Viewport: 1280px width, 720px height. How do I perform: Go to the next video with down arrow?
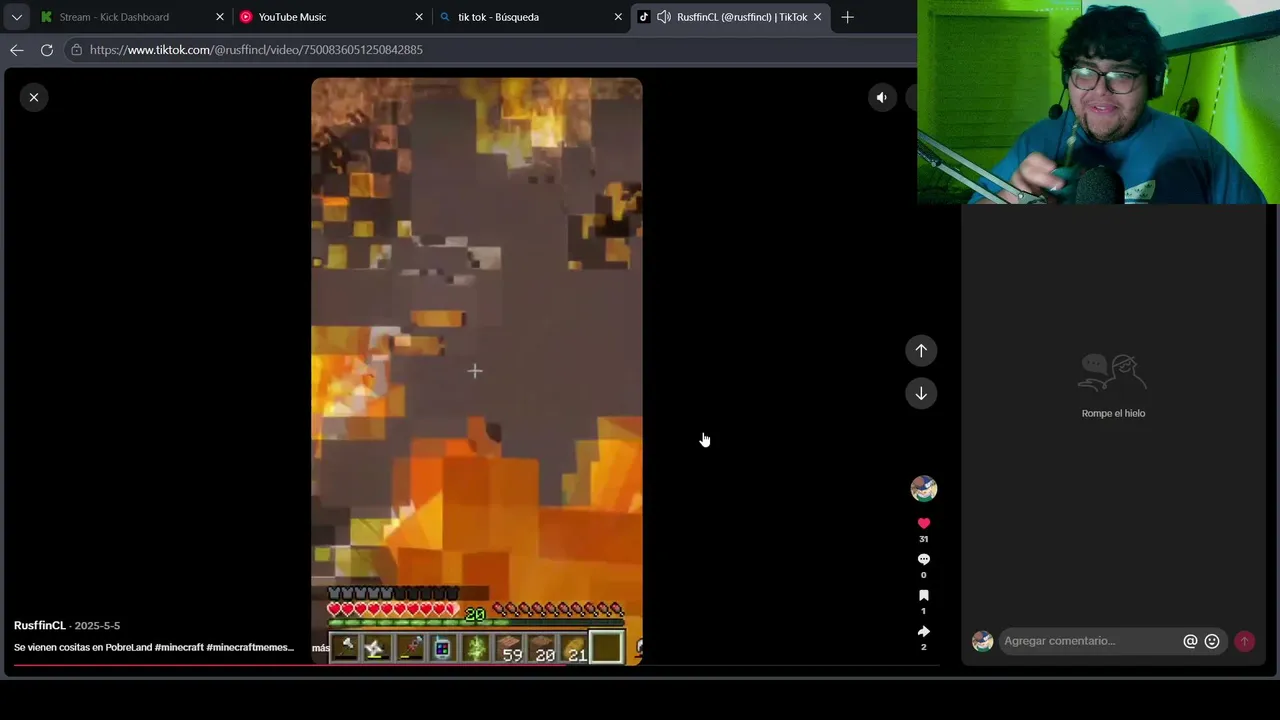[x=921, y=393]
